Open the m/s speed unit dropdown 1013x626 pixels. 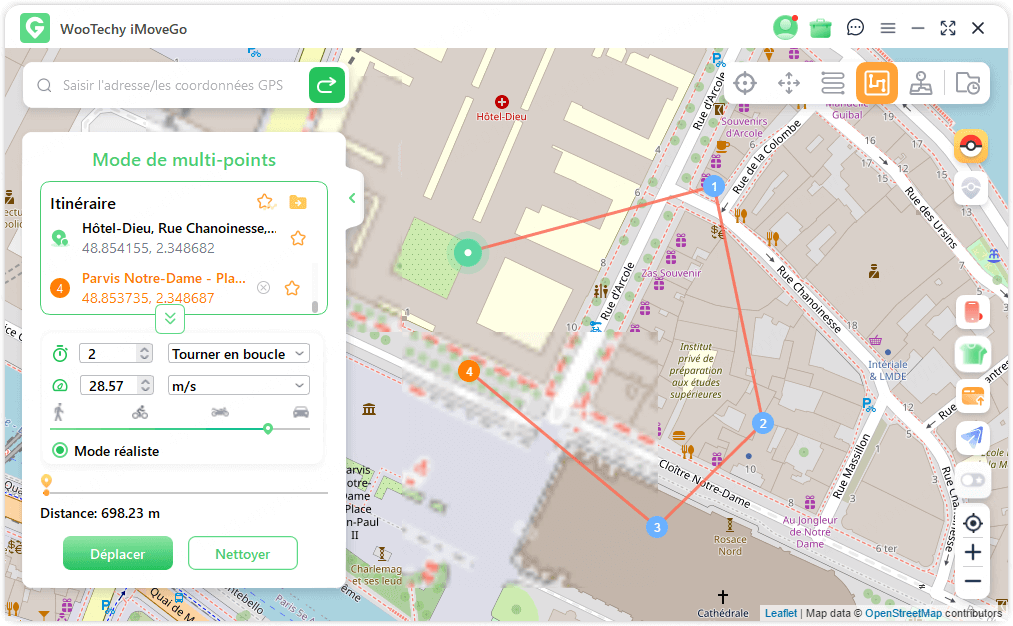[x=239, y=386]
